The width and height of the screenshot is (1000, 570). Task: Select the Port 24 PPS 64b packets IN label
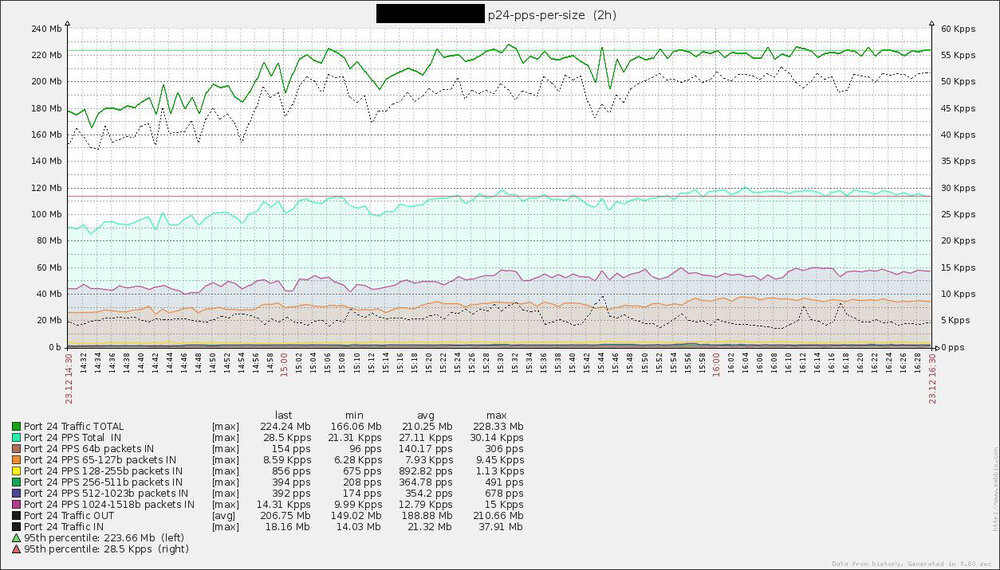pyautogui.click(x=89, y=449)
